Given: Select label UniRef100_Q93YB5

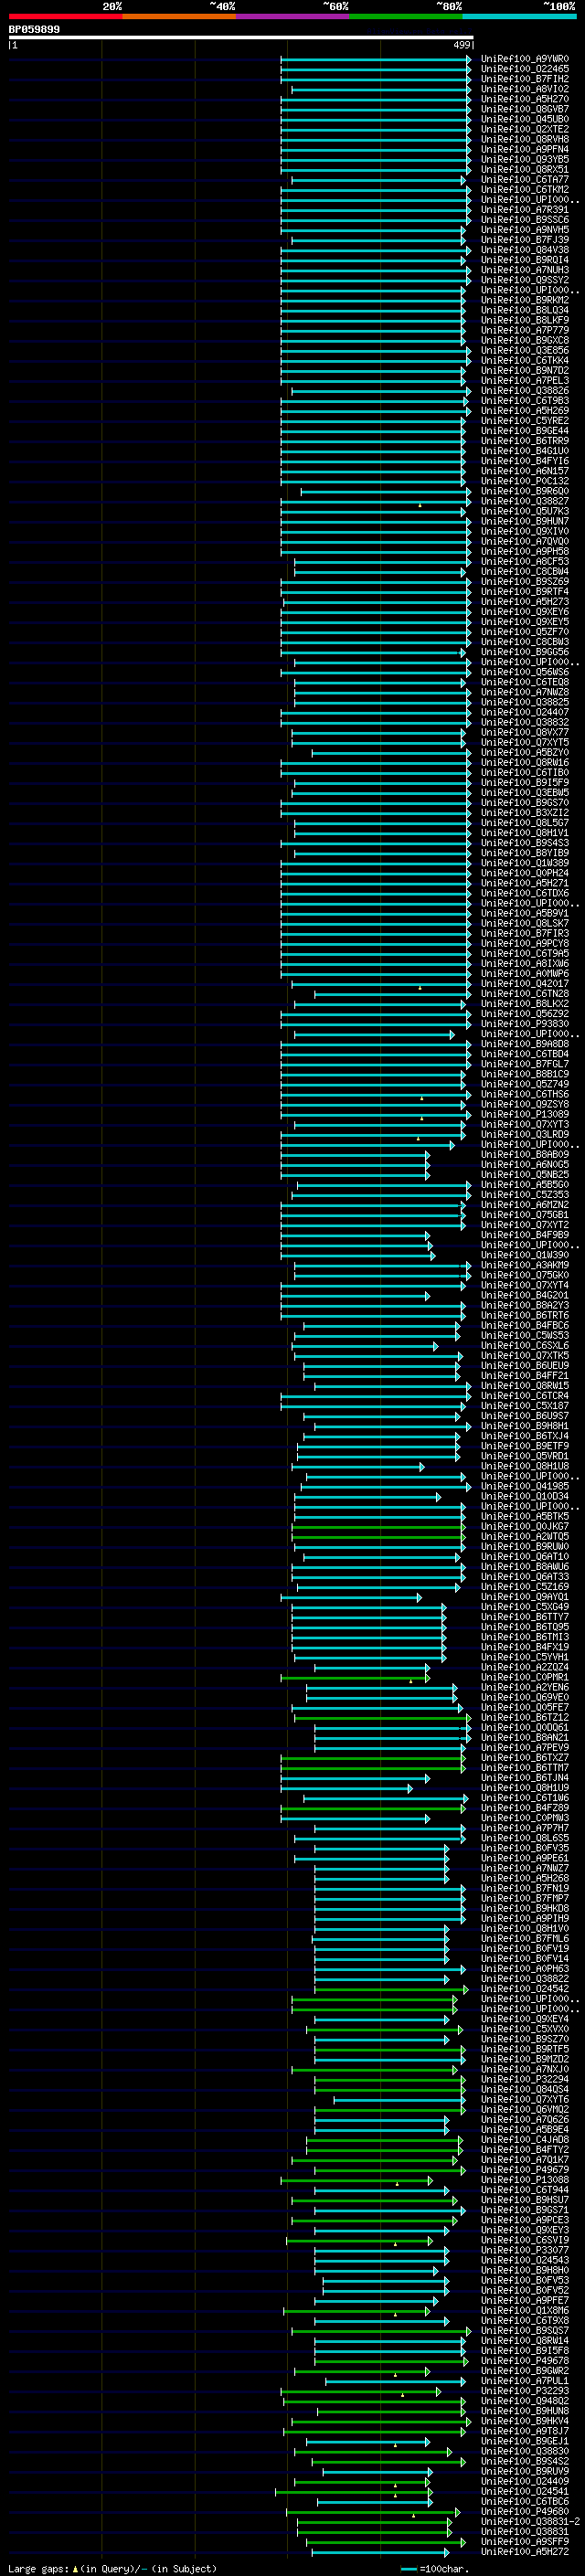Looking at the screenshot, I should (x=524, y=159).
